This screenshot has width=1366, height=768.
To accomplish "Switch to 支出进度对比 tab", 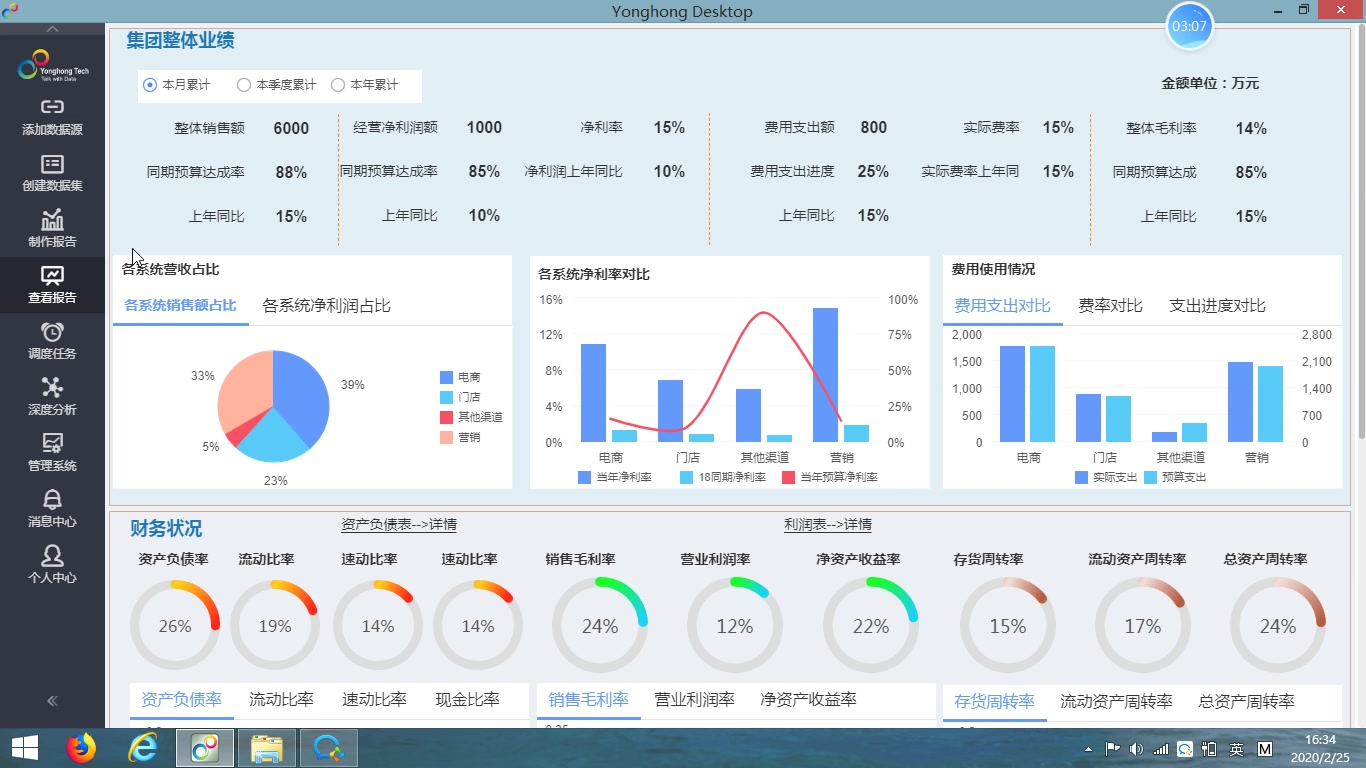I will (1217, 306).
